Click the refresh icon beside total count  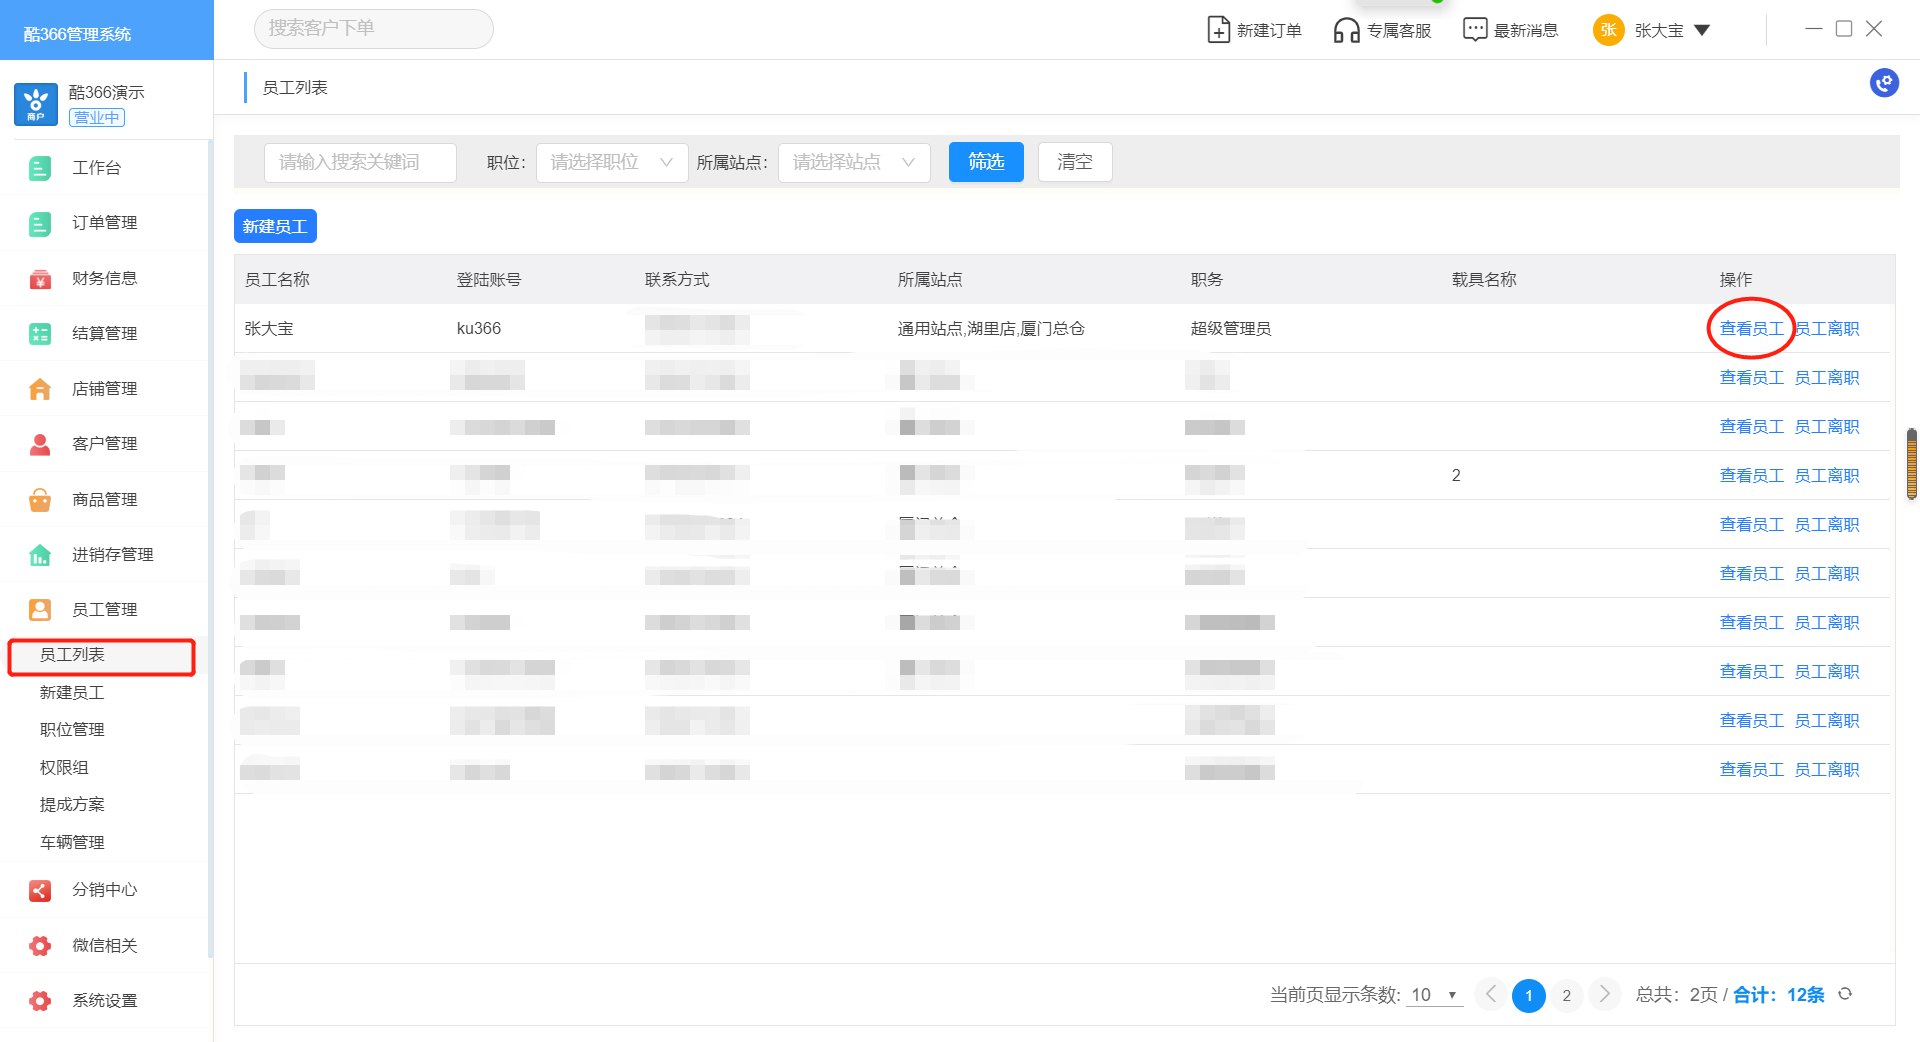(x=1845, y=994)
